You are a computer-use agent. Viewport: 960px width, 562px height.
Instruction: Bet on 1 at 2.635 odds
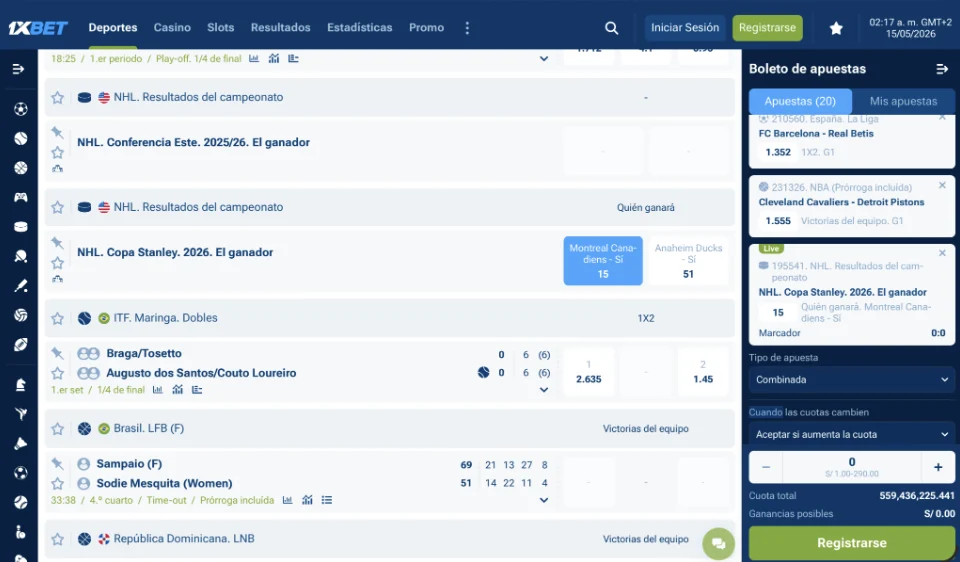(588, 372)
